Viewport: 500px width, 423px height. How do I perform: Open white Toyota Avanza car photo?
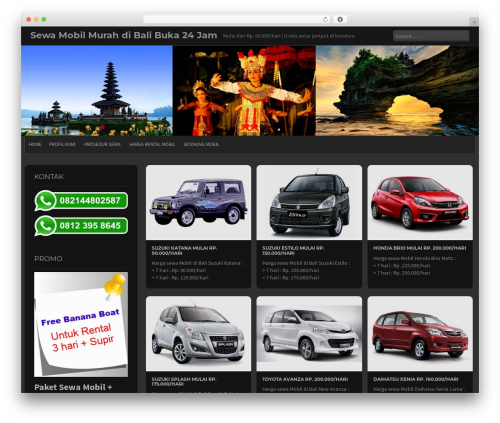coord(309,333)
